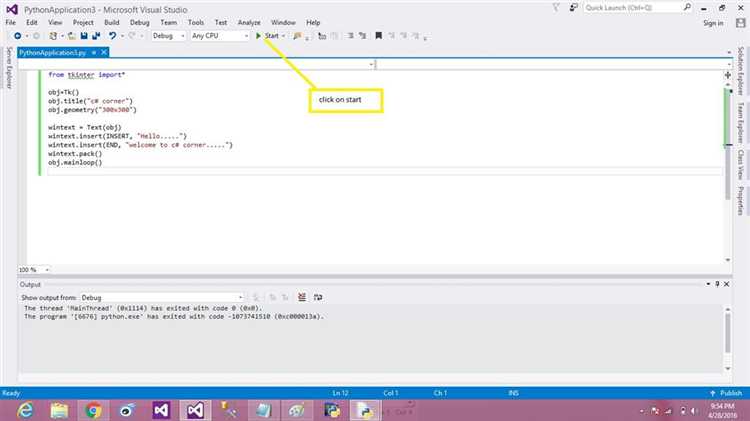Open the Debug configuration dropdown
The height and width of the screenshot is (421, 750).
[x=167, y=36]
